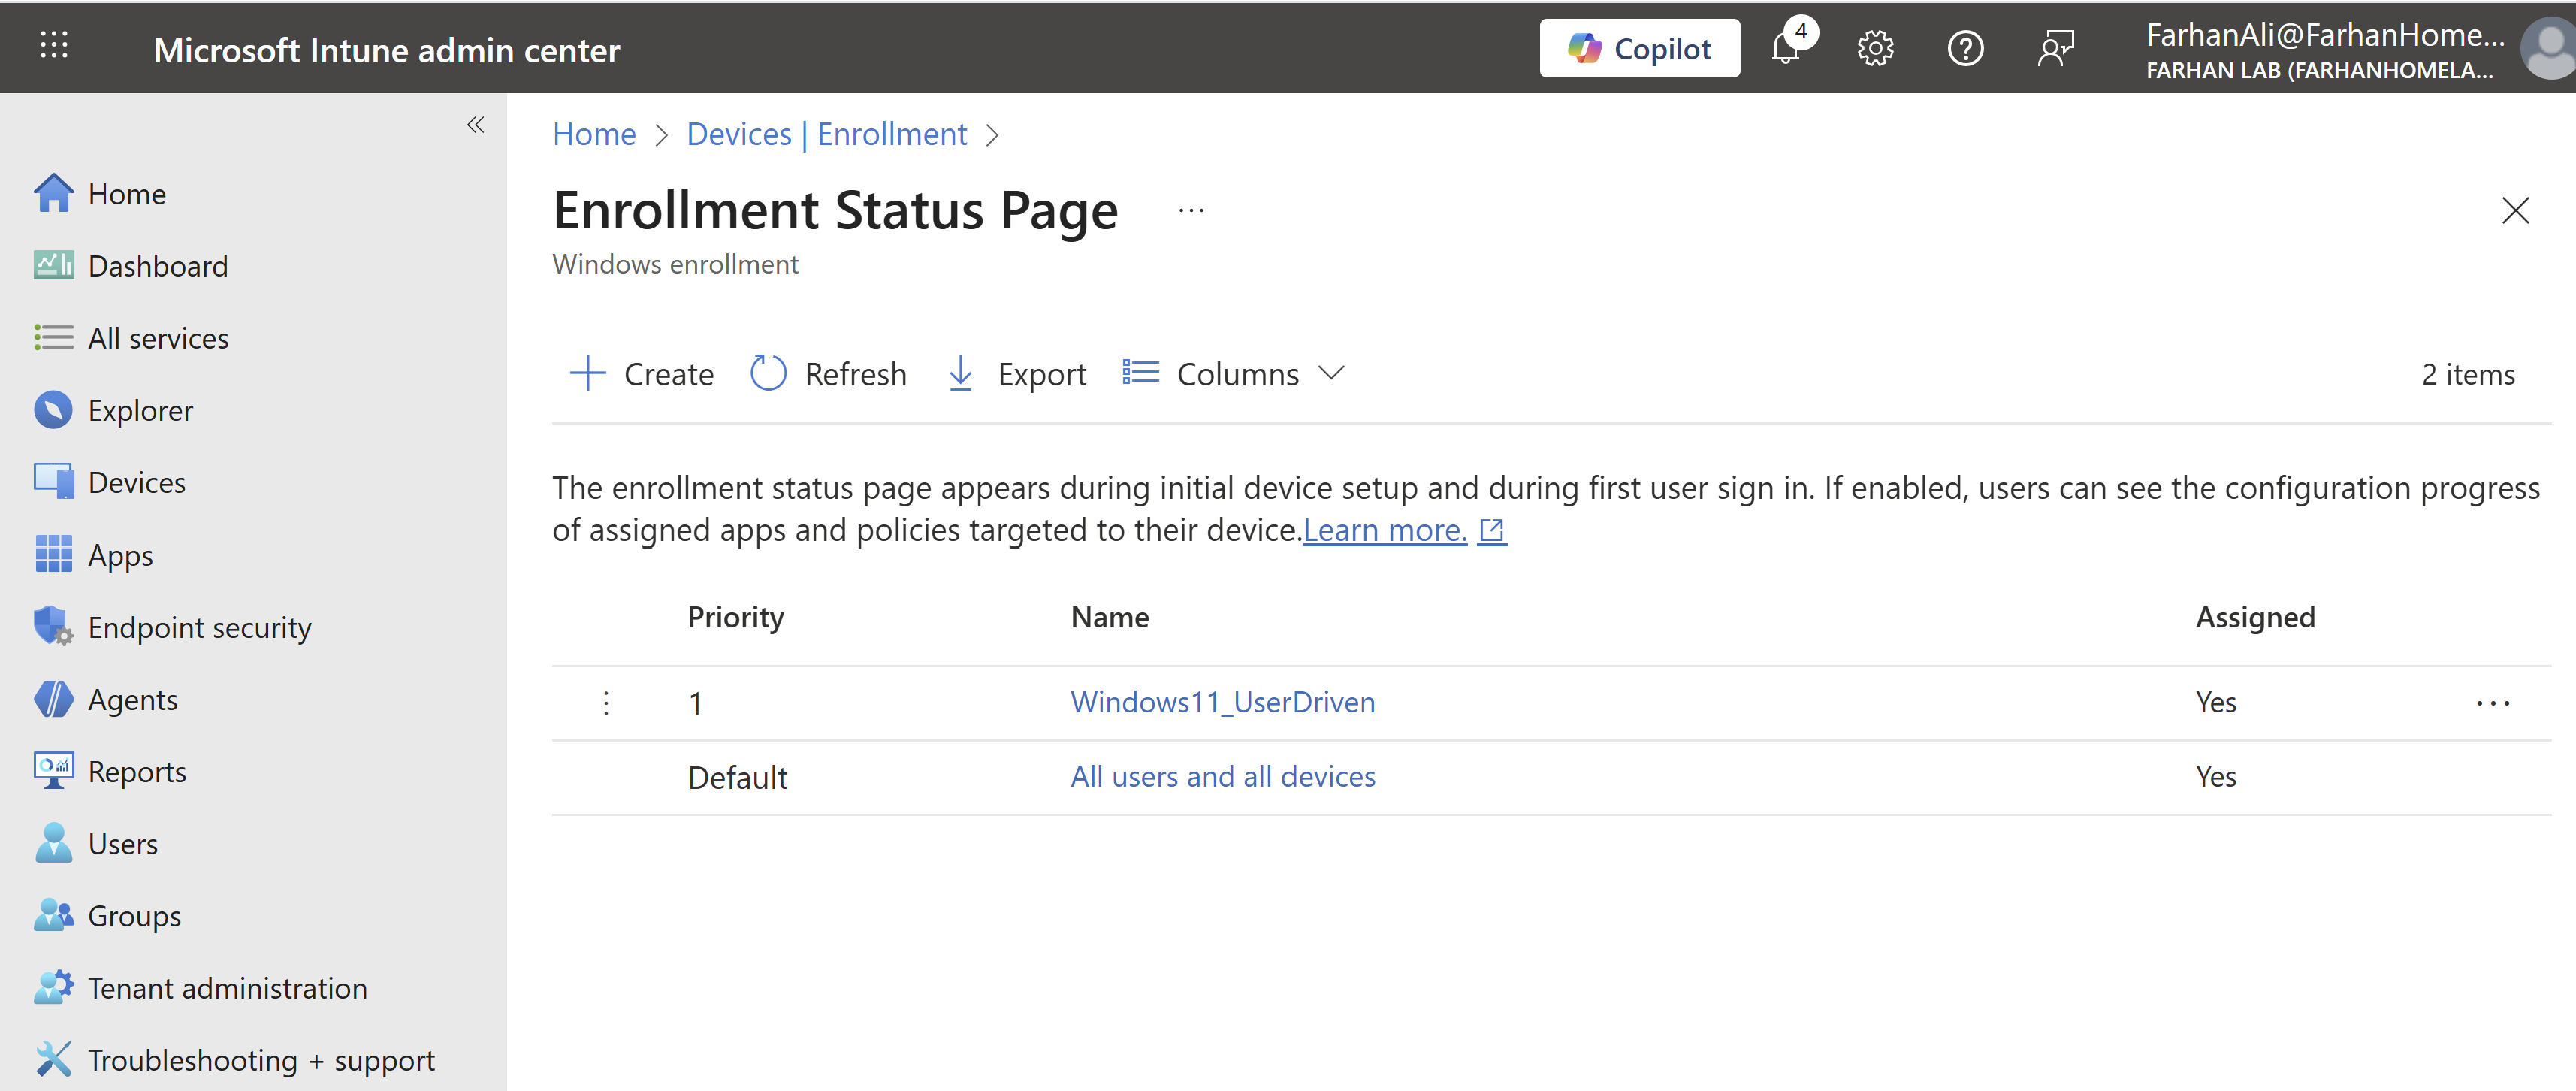Open the notifications bell
2576x1091 pixels.
(1786, 48)
